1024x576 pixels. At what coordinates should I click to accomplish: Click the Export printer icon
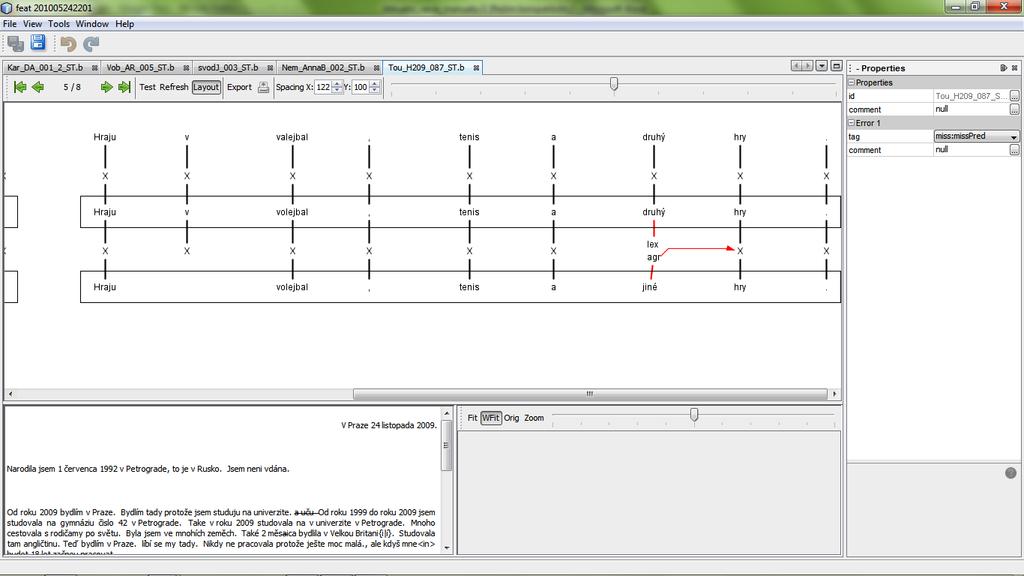coord(263,87)
